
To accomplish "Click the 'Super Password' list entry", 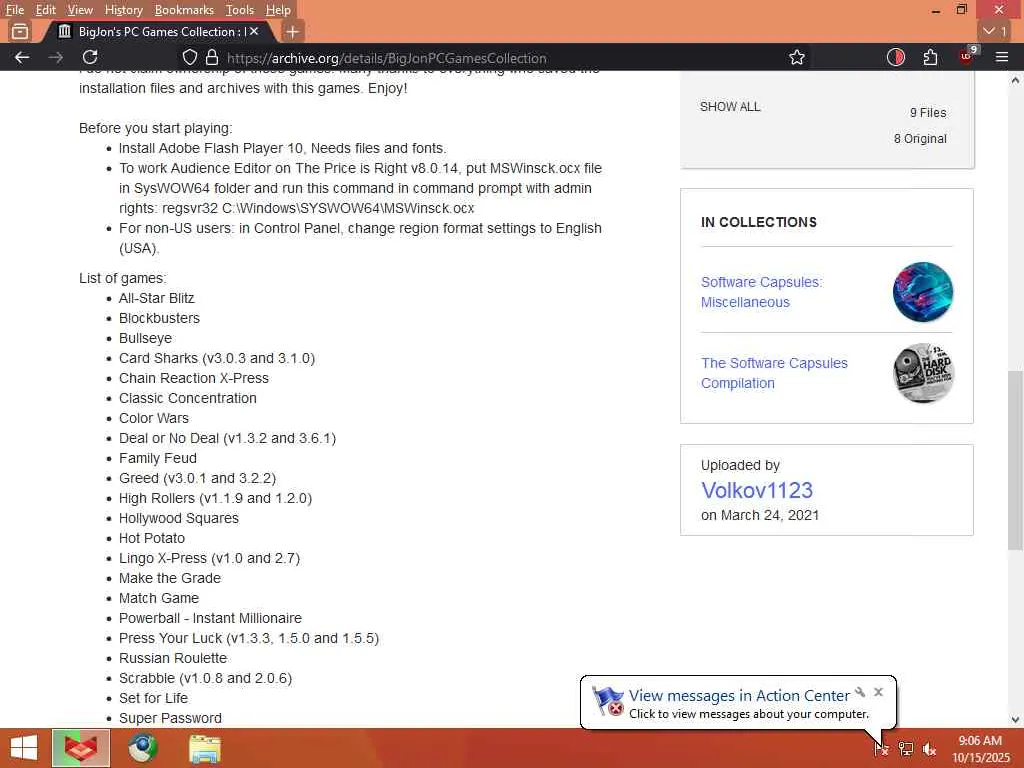I will [170, 718].
